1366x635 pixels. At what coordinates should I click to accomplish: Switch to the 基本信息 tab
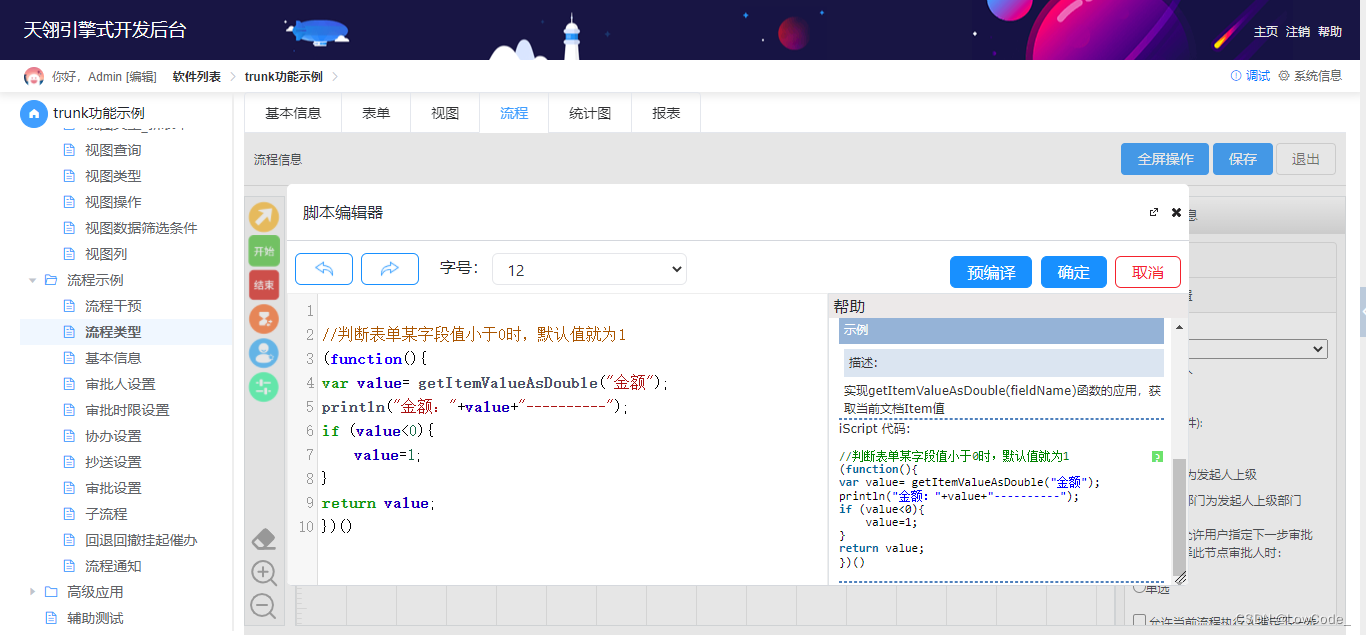click(293, 113)
